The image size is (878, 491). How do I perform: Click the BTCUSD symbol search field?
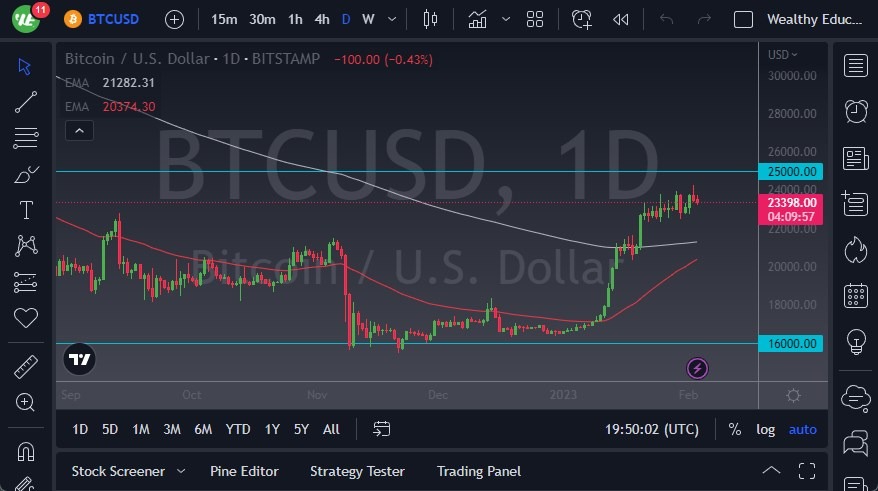(110, 19)
